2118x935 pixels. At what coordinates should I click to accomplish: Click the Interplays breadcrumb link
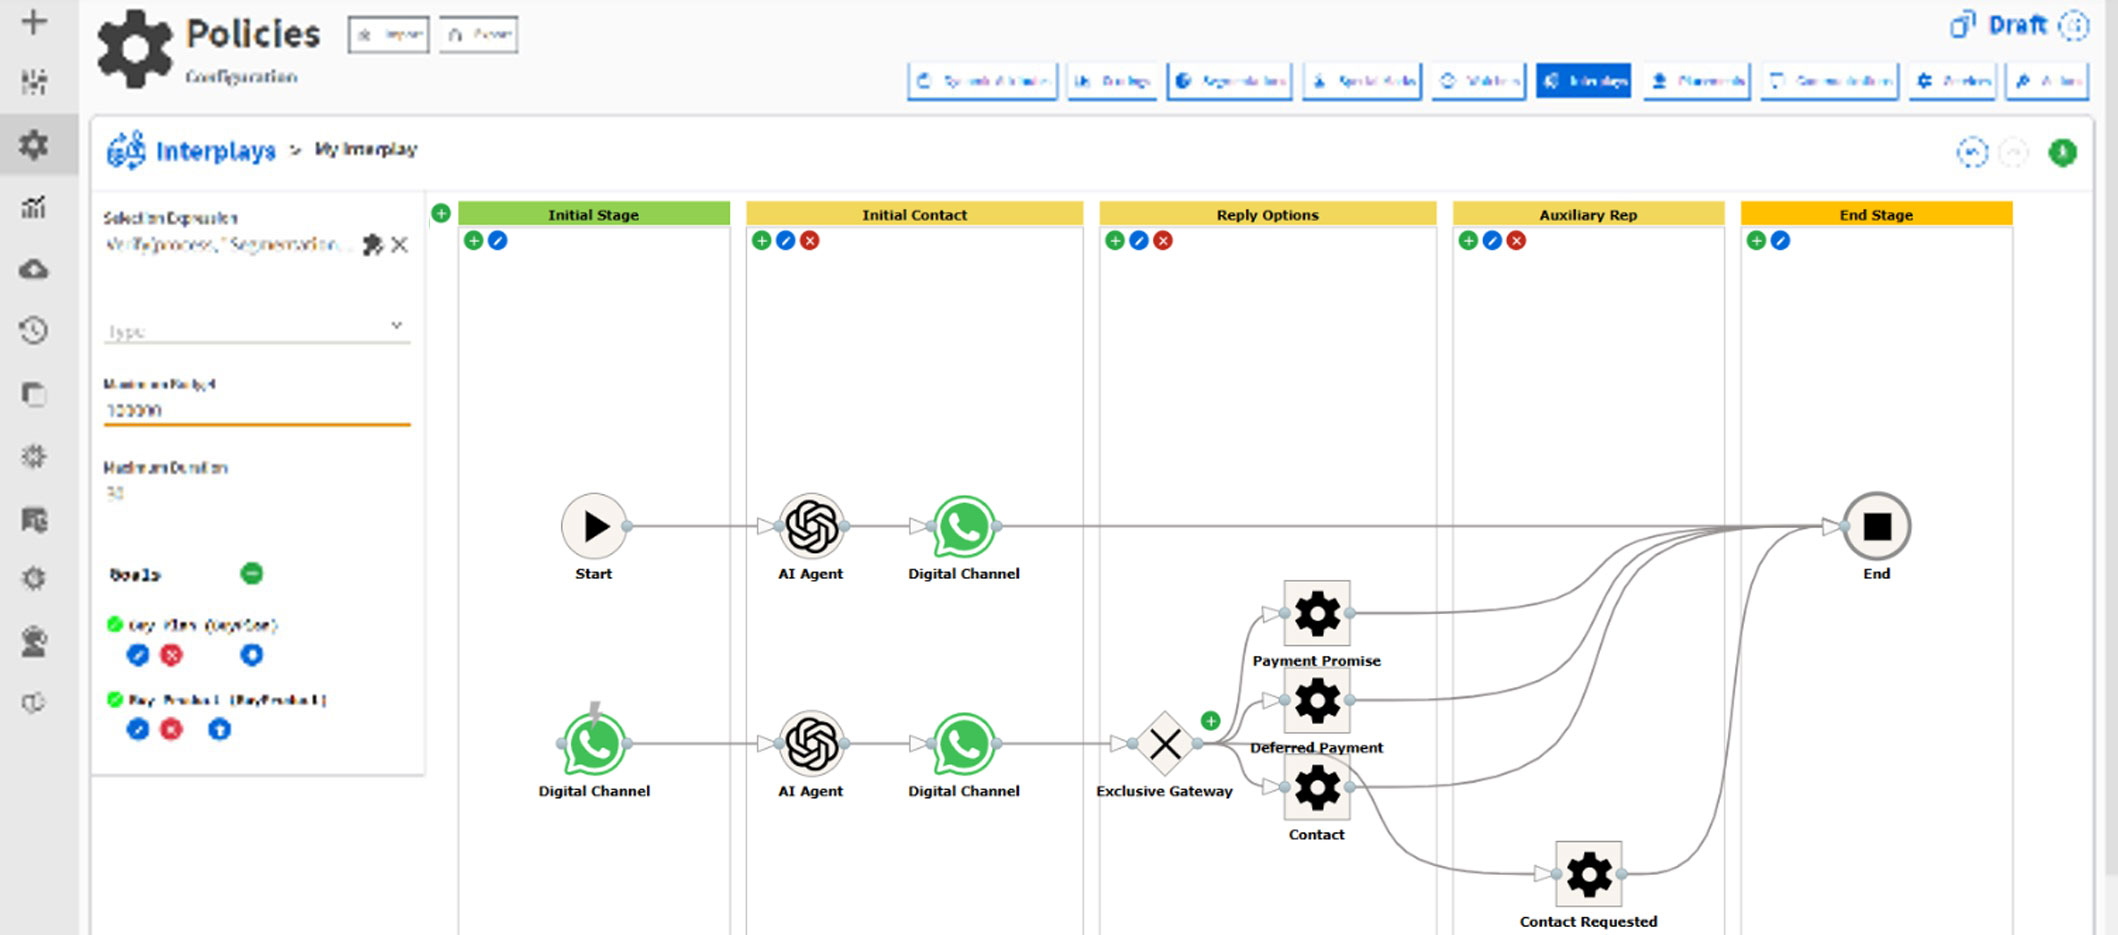pyautogui.click(x=215, y=151)
